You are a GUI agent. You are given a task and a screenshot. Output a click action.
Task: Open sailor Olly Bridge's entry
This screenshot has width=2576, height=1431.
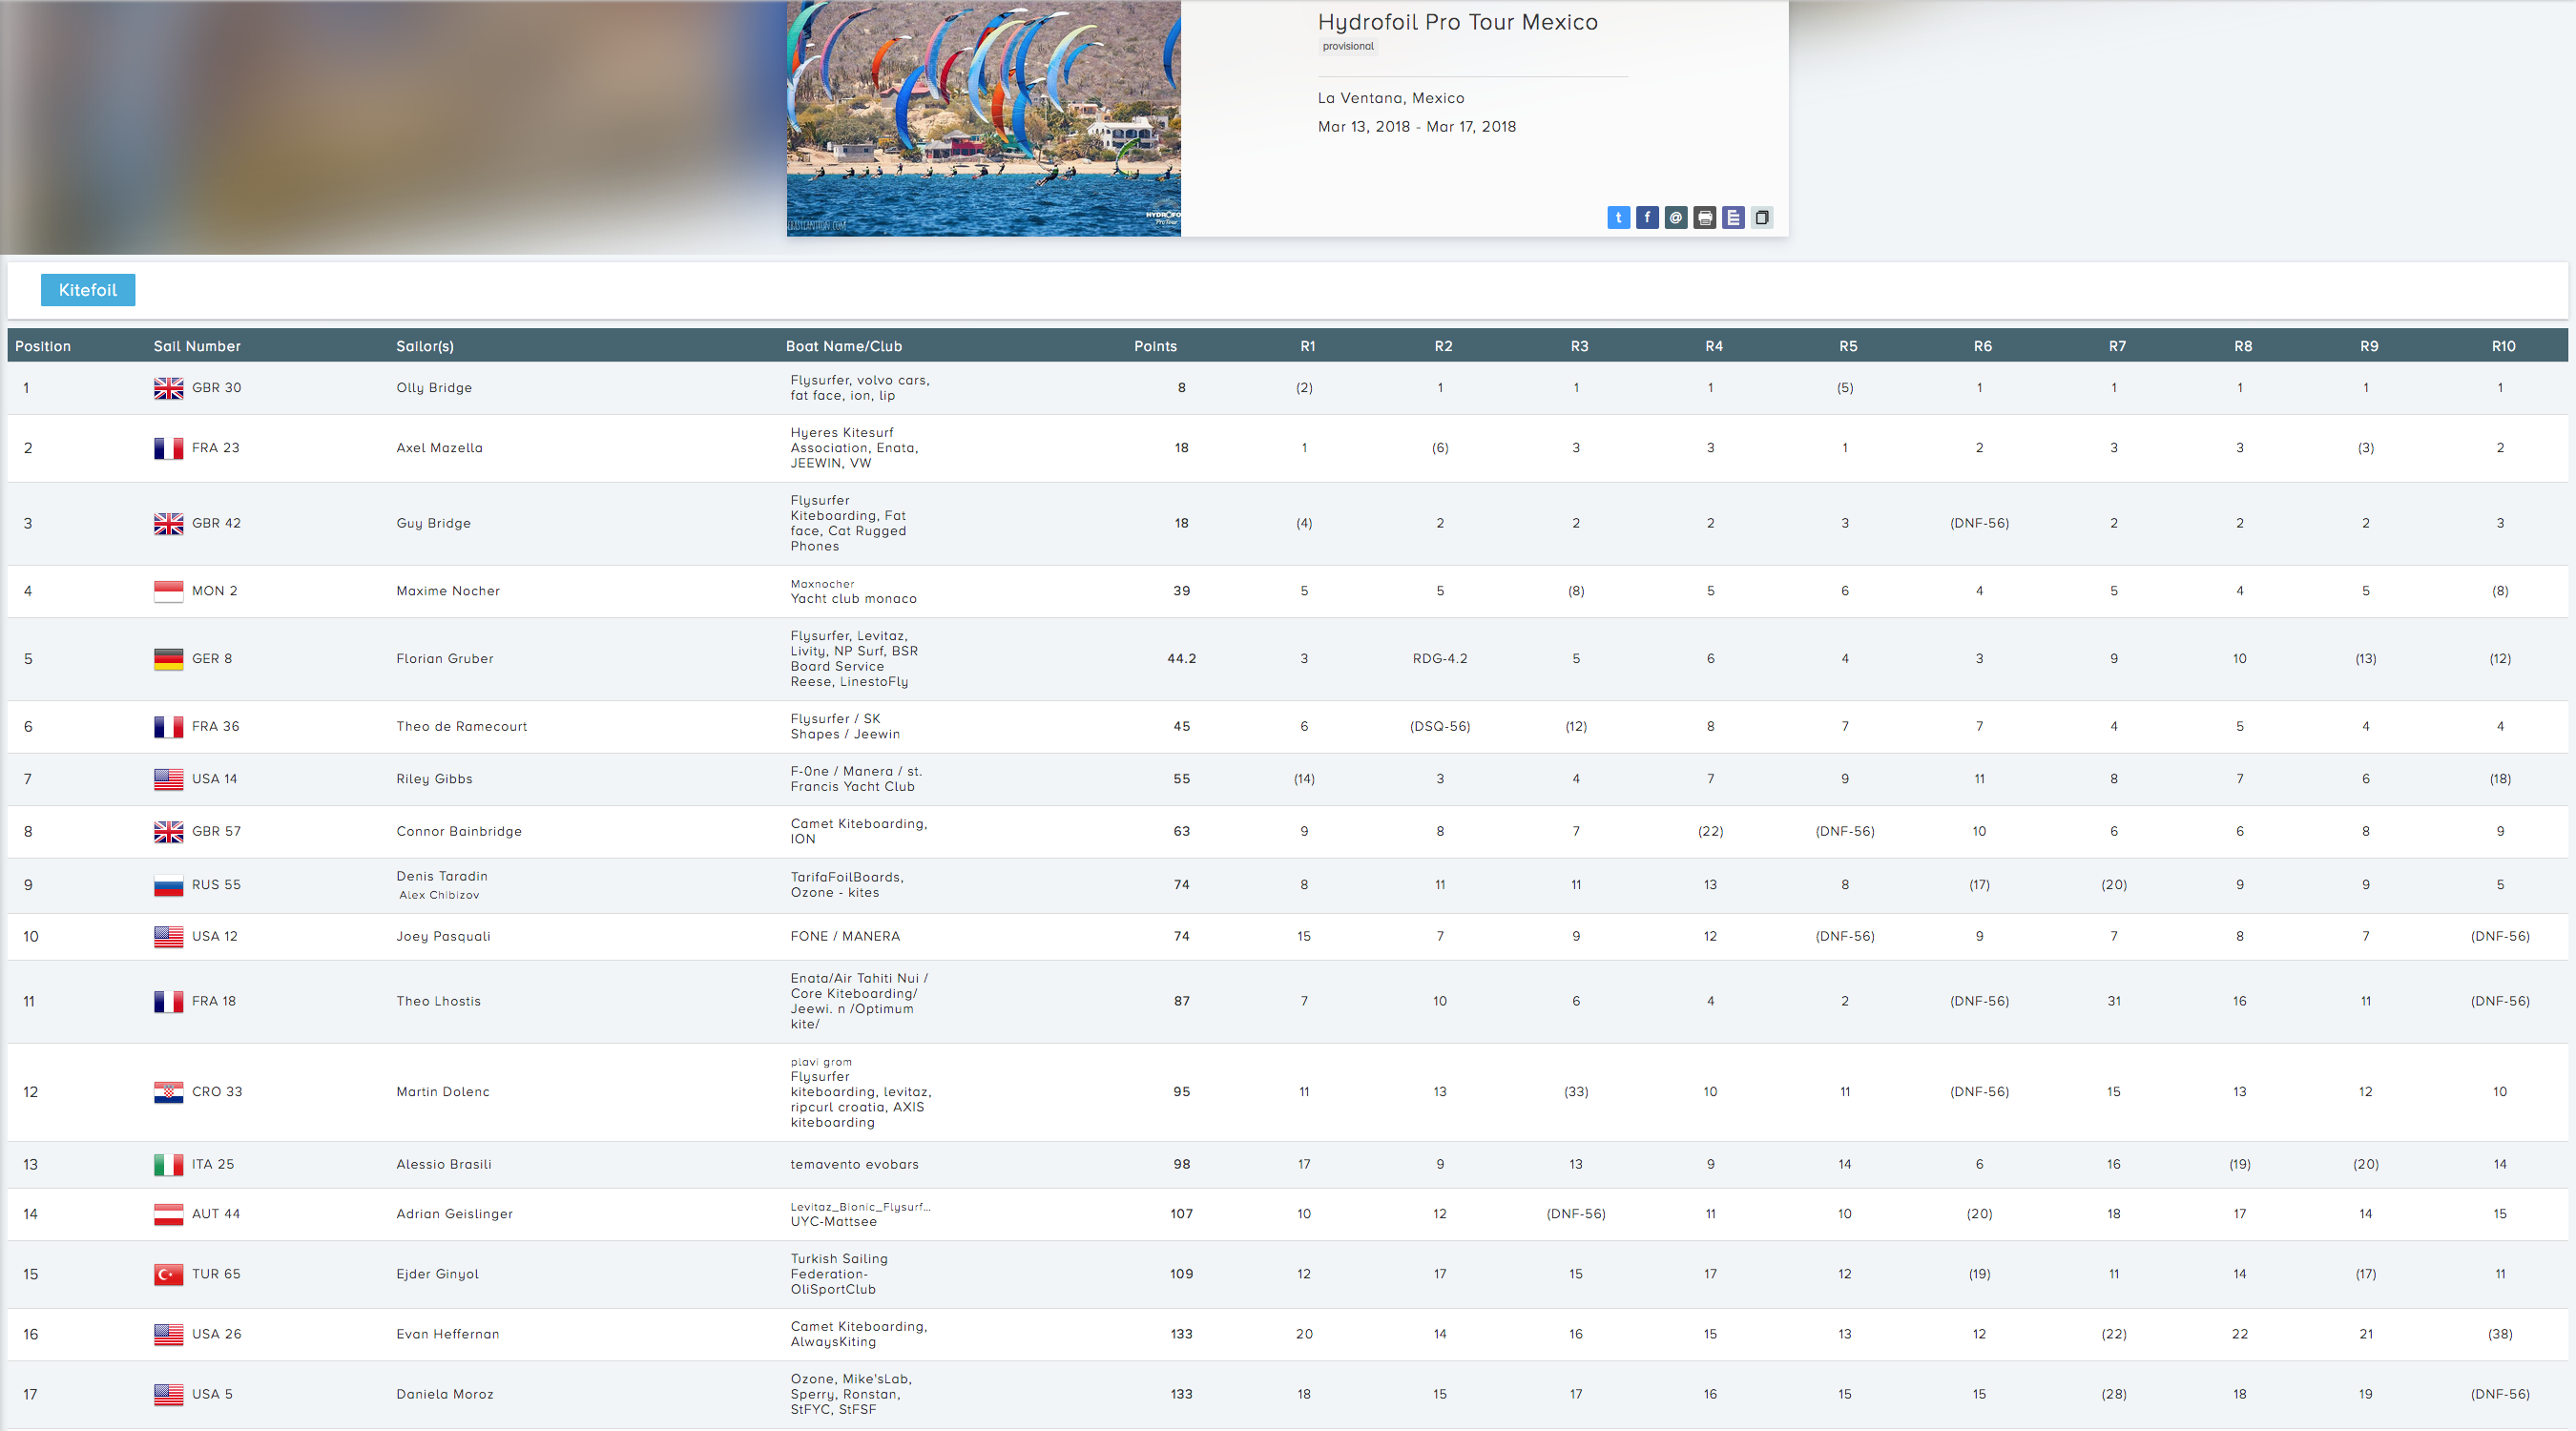pyautogui.click(x=434, y=388)
